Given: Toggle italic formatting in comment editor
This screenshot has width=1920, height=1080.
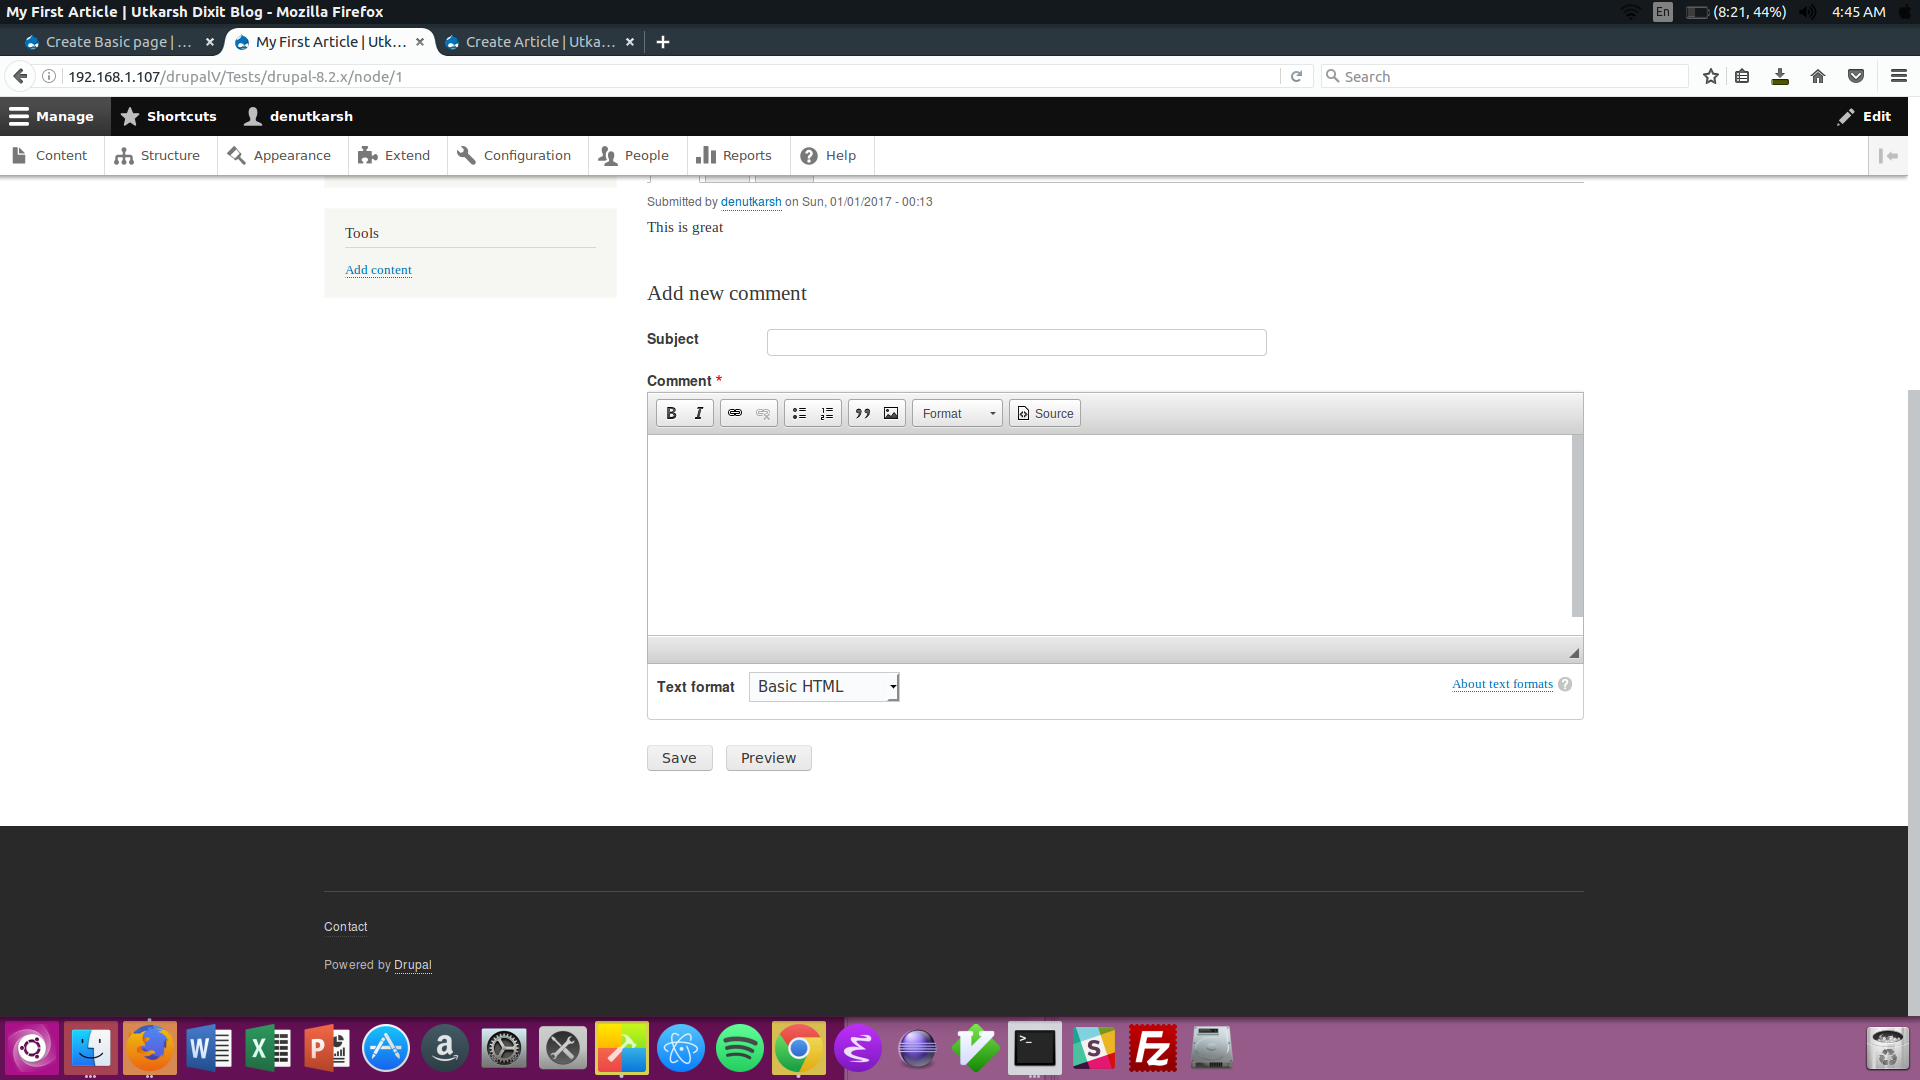Looking at the screenshot, I should 699,413.
